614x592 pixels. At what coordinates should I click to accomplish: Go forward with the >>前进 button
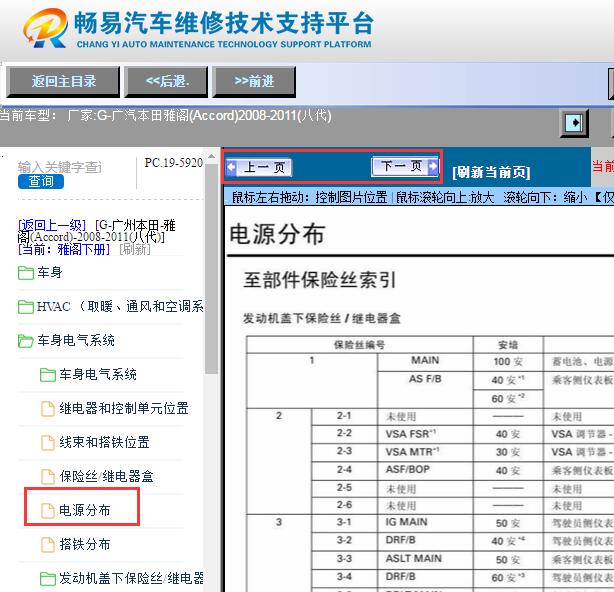(254, 81)
